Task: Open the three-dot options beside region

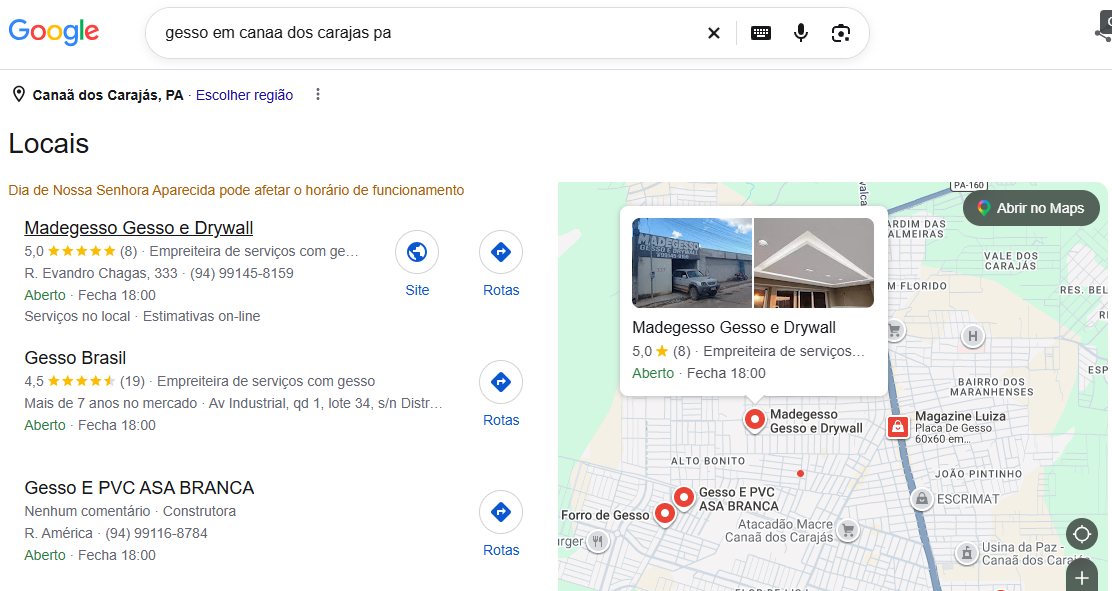Action: [x=318, y=94]
